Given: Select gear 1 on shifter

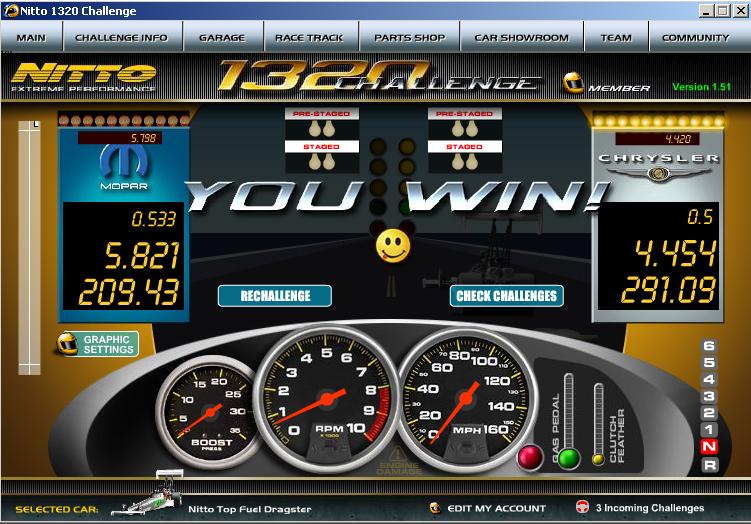Looking at the screenshot, I should click(x=709, y=430).
